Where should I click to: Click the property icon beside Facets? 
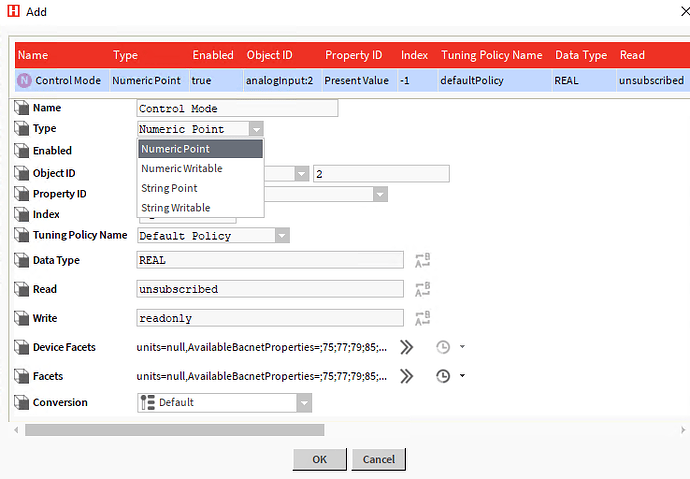21,377
